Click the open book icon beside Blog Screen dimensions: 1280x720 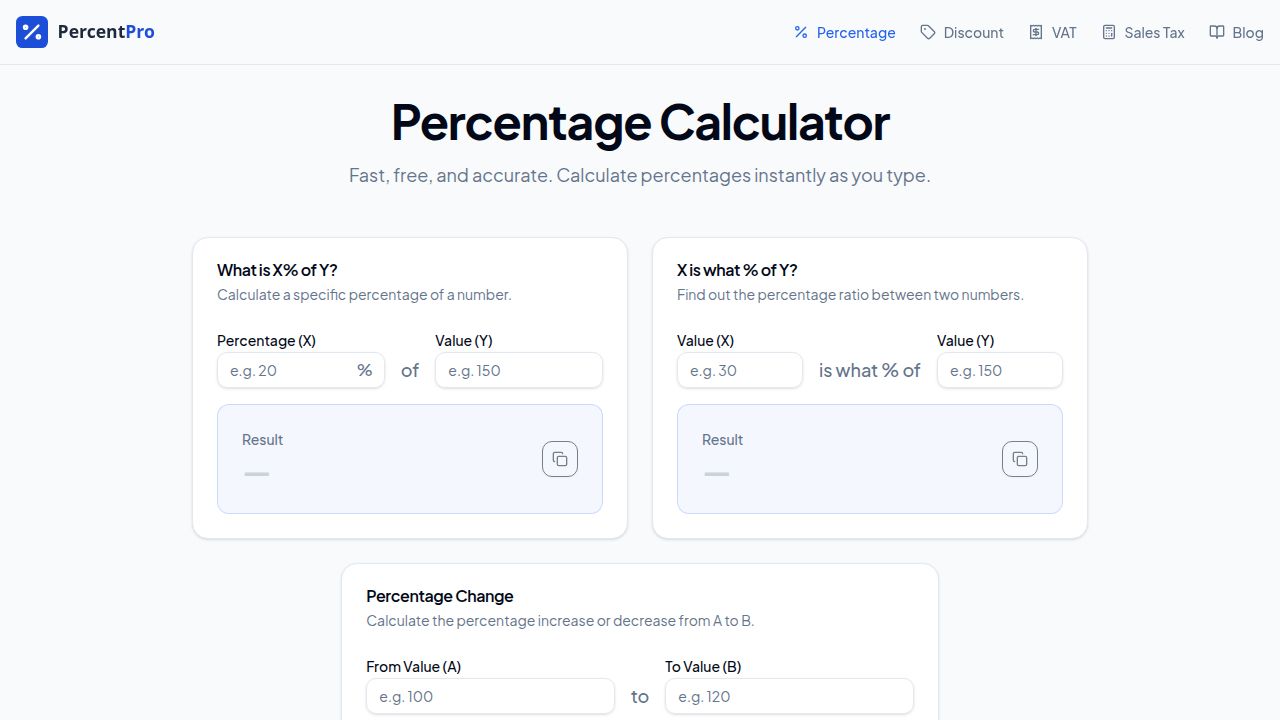(x=1217, y=32)
